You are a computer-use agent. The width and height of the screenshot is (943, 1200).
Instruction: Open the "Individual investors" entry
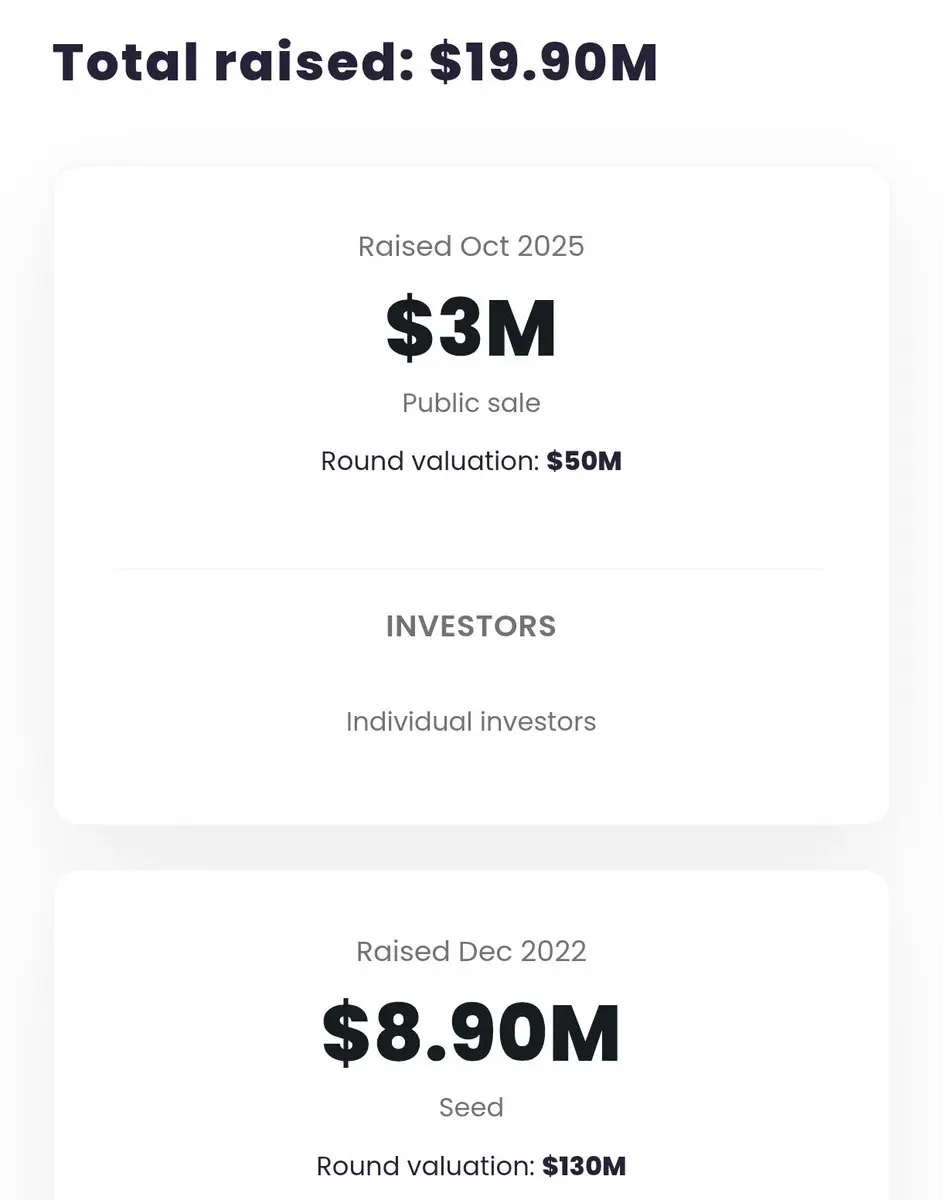(x=471, y=721)
